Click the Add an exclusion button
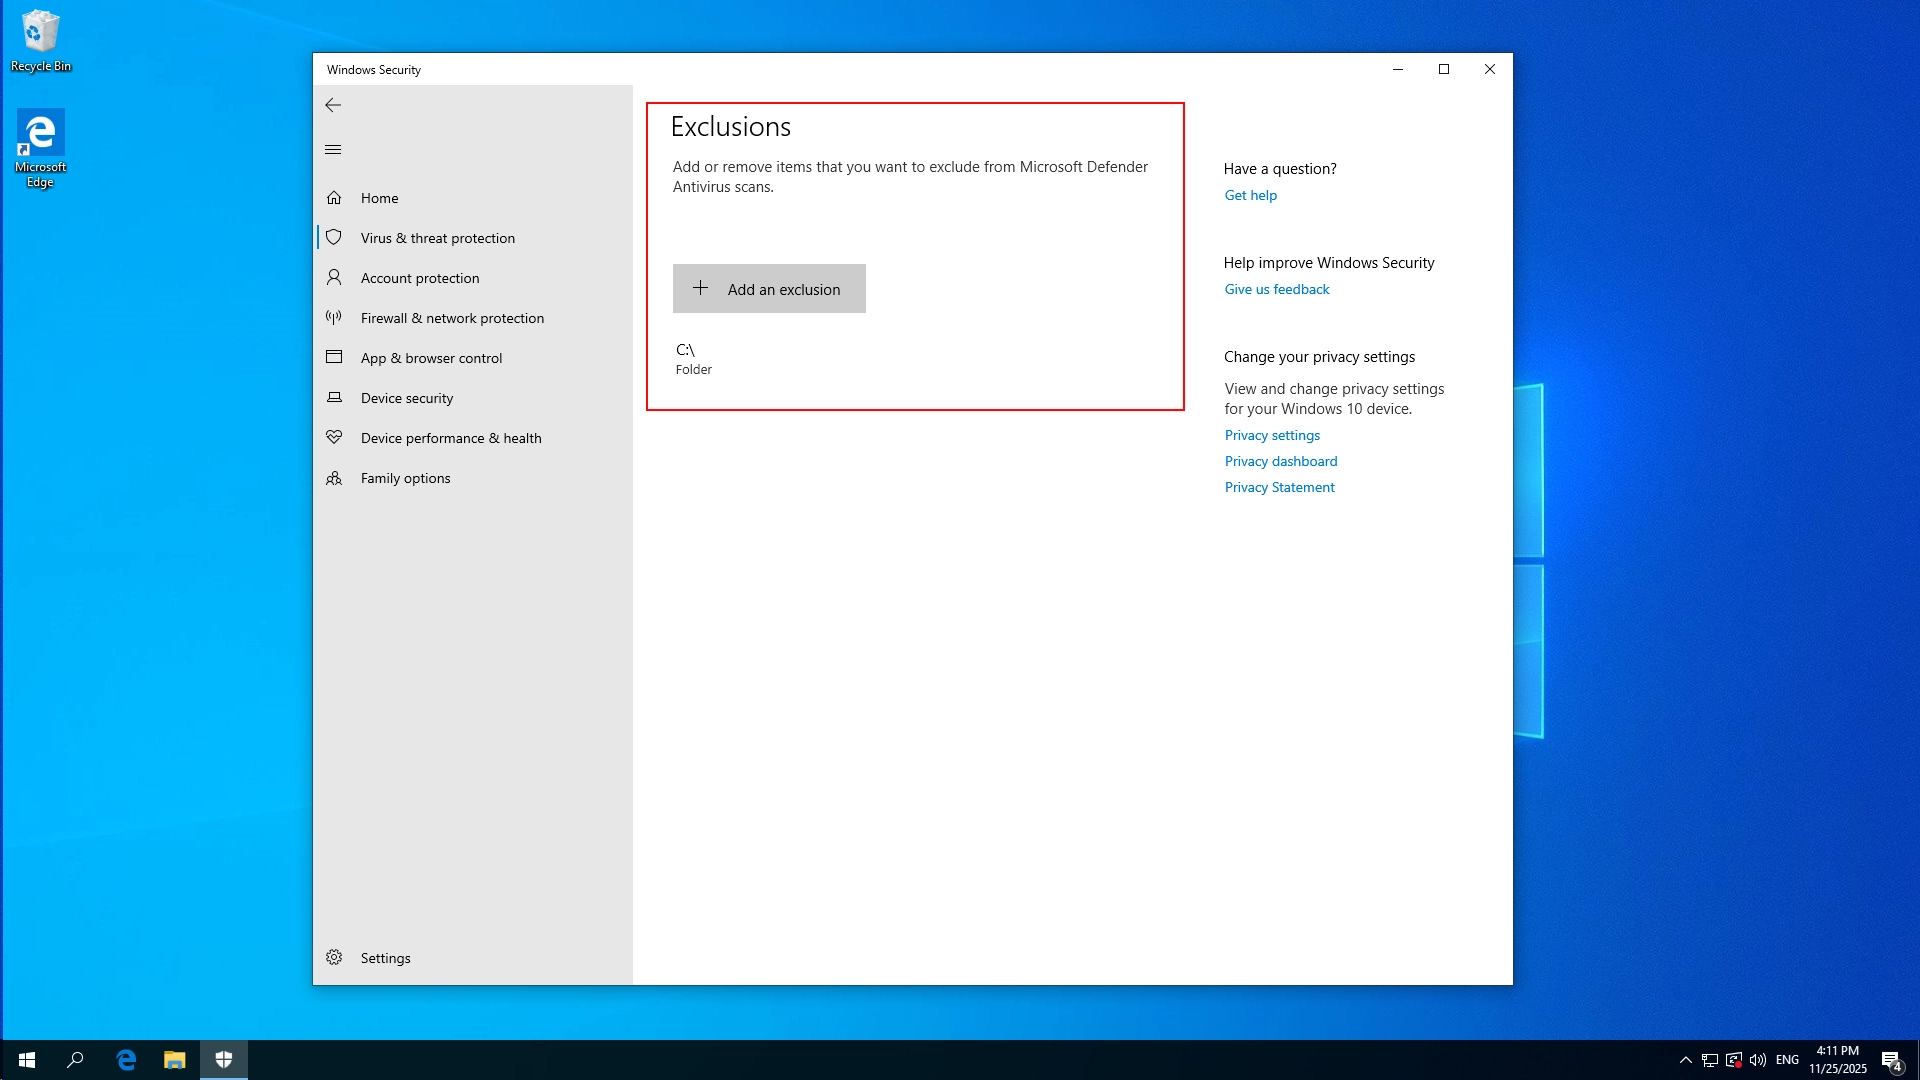 pyautogui.click(x=769, y=289)
